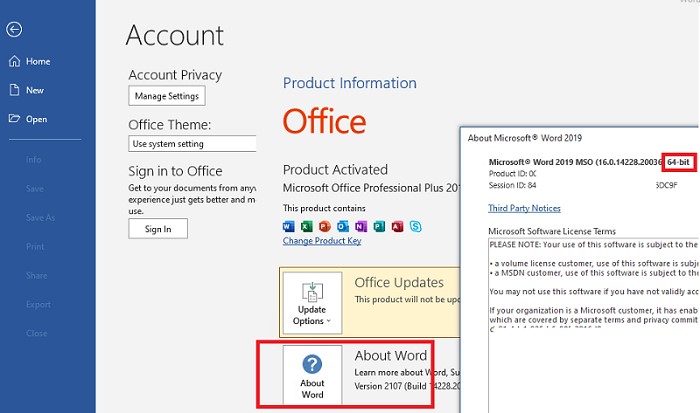The height and width of the screenshot is (413, 700).
Task: Select New in the Backstage sidebar
Action: pos(34,90)
